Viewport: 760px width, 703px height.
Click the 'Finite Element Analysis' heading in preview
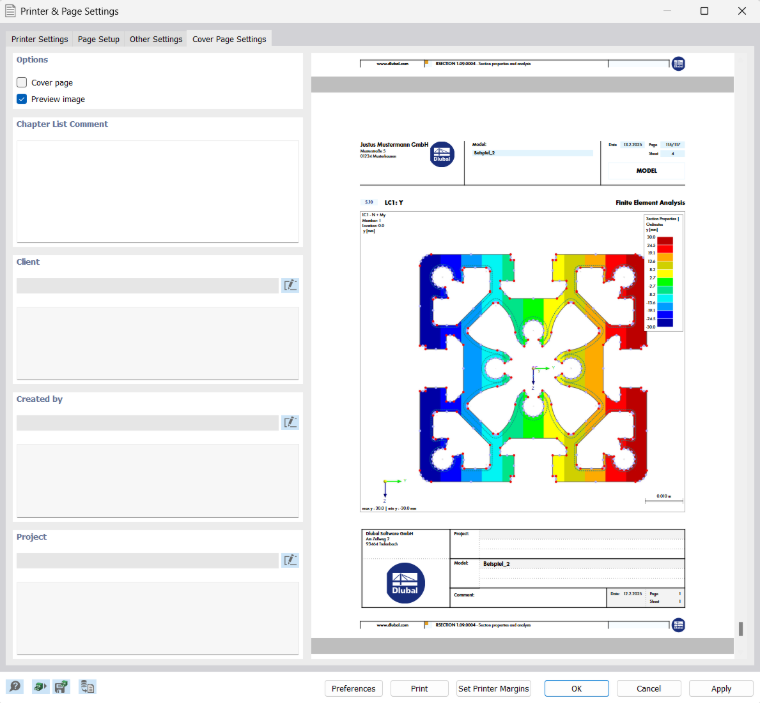(x=650, y=203)
